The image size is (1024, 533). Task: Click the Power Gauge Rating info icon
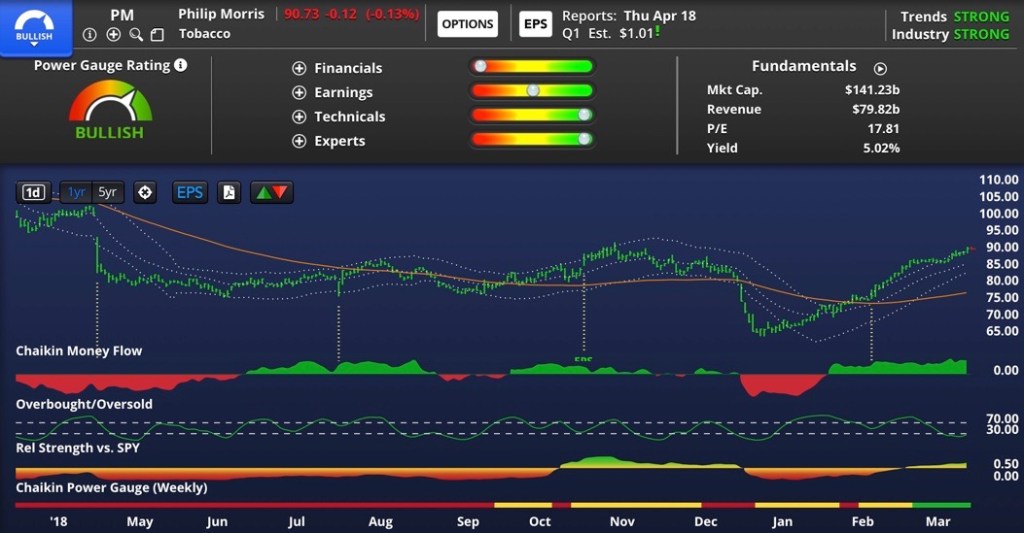(180, 66)
